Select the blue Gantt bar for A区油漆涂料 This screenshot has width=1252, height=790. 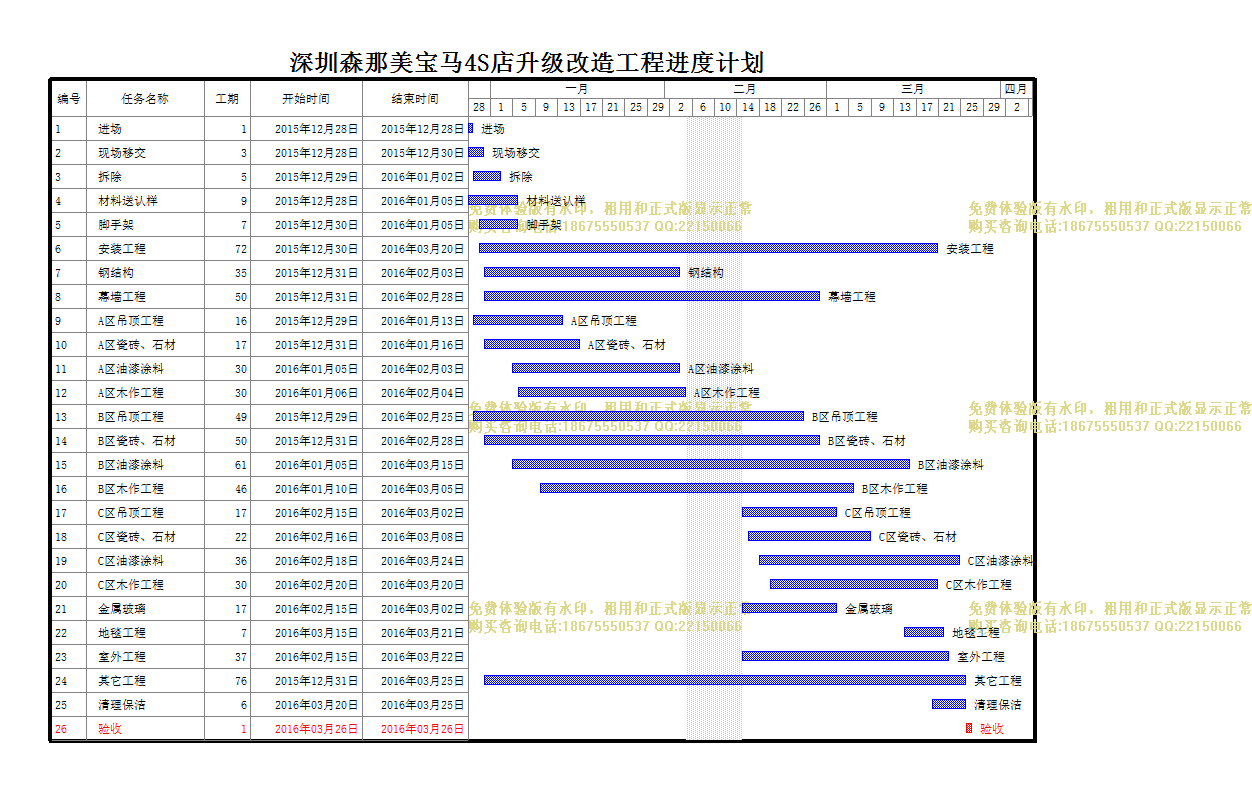(596, 368)
